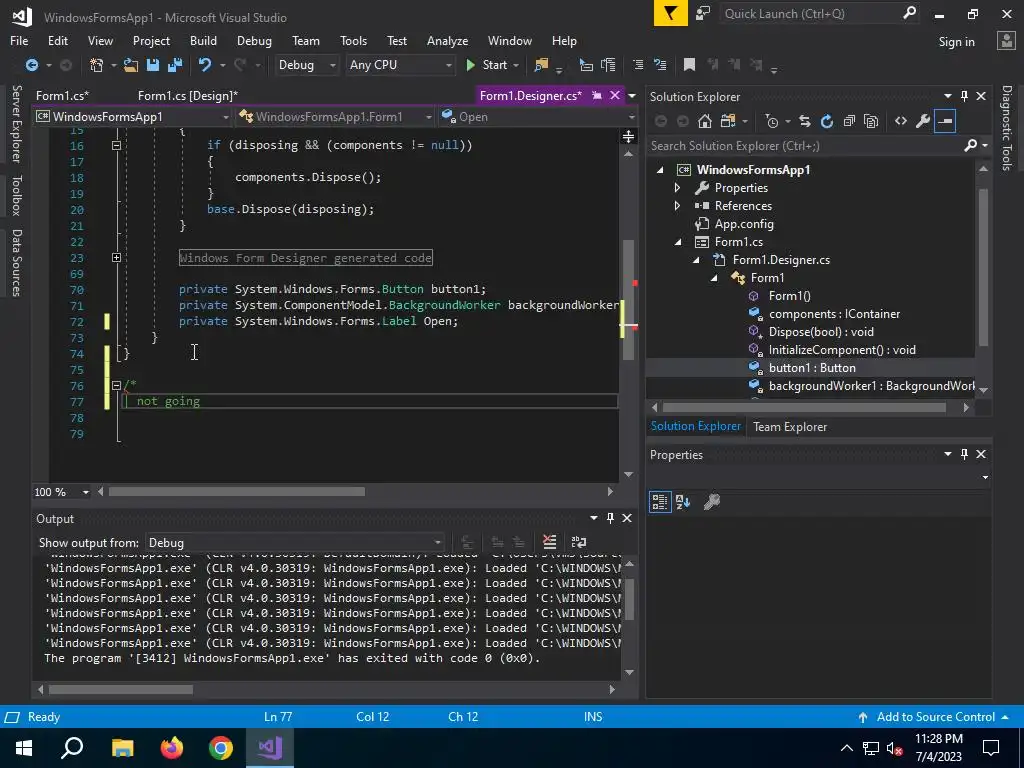Open the Open member dropdown in navigation bar
The height and width of the screenshot is (768, 1024).
click(537, 117)
